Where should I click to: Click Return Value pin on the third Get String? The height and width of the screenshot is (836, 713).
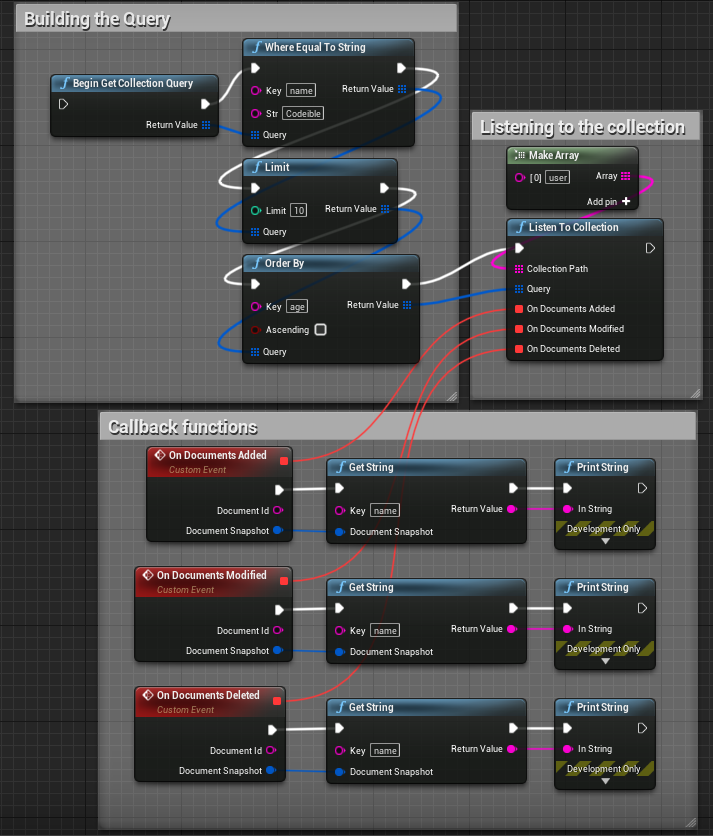click(x=512, y=749)
